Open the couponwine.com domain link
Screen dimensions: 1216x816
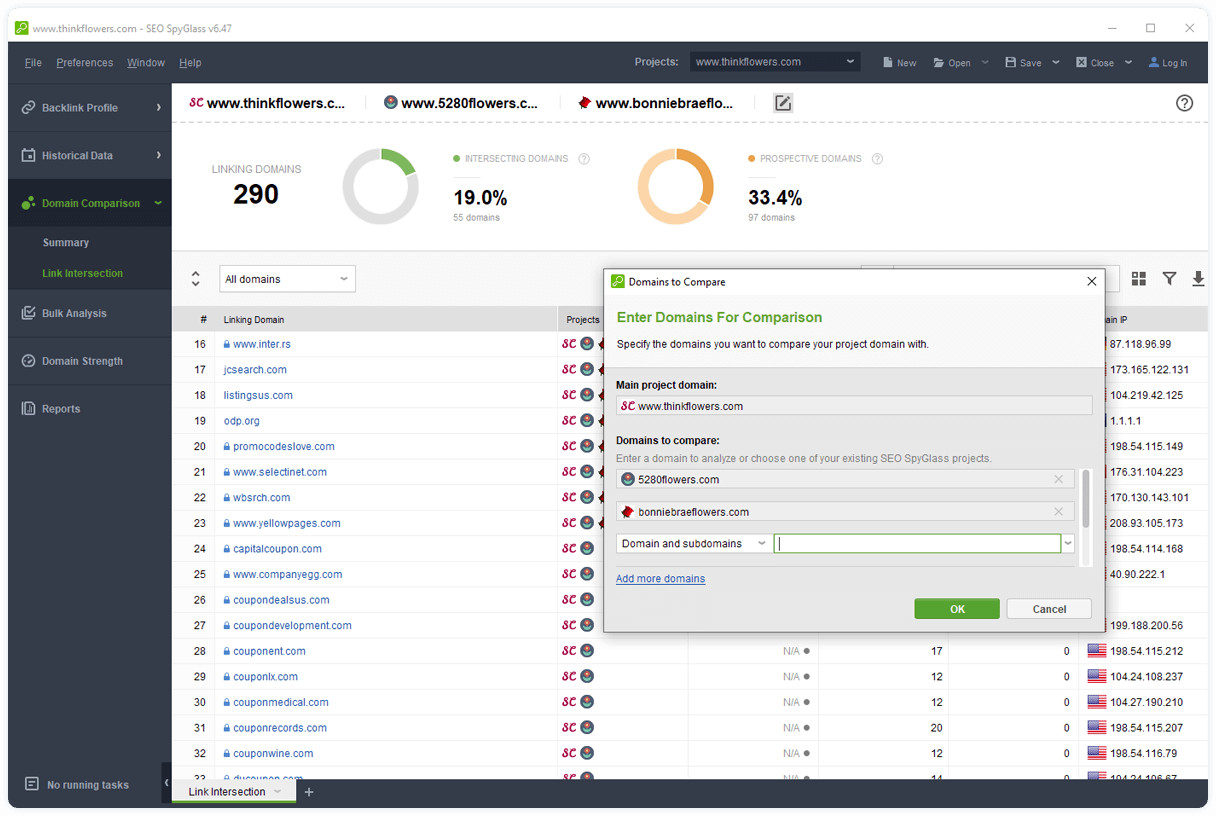[x=273, y=754]
